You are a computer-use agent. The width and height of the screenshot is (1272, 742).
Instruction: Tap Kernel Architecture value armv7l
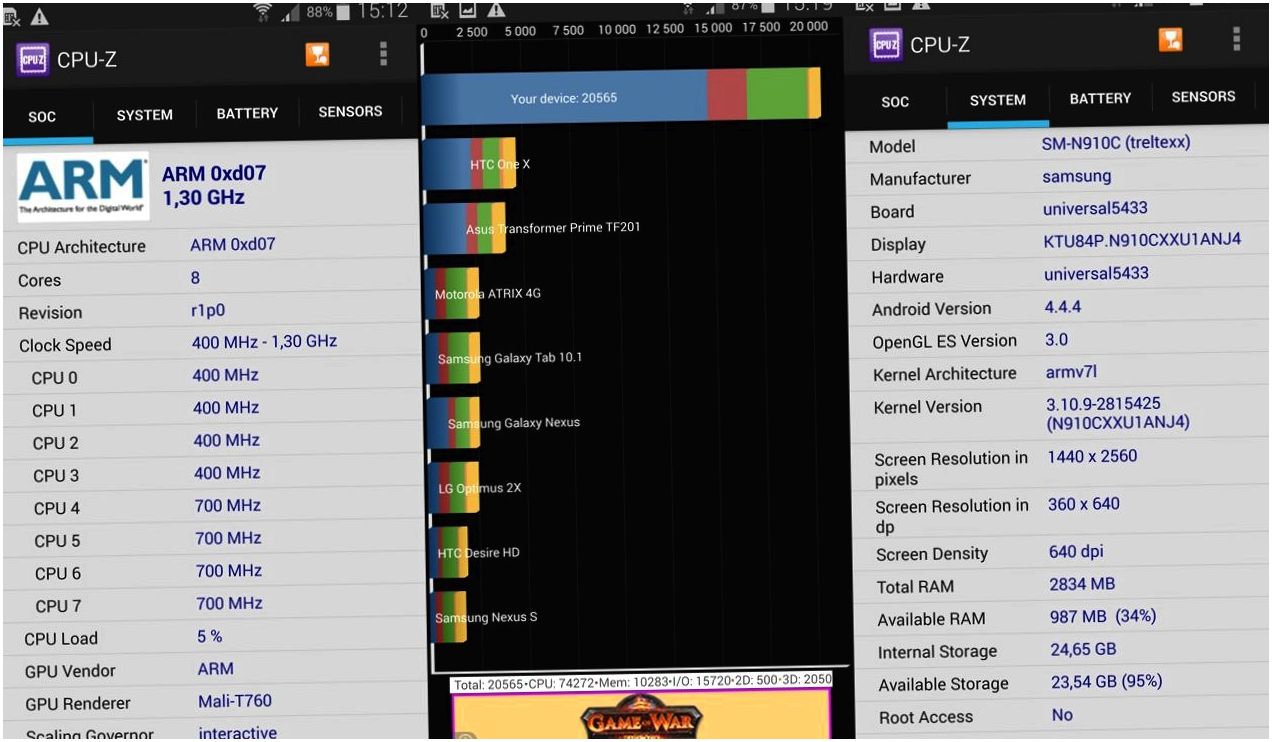click(x=1071, y=371)
